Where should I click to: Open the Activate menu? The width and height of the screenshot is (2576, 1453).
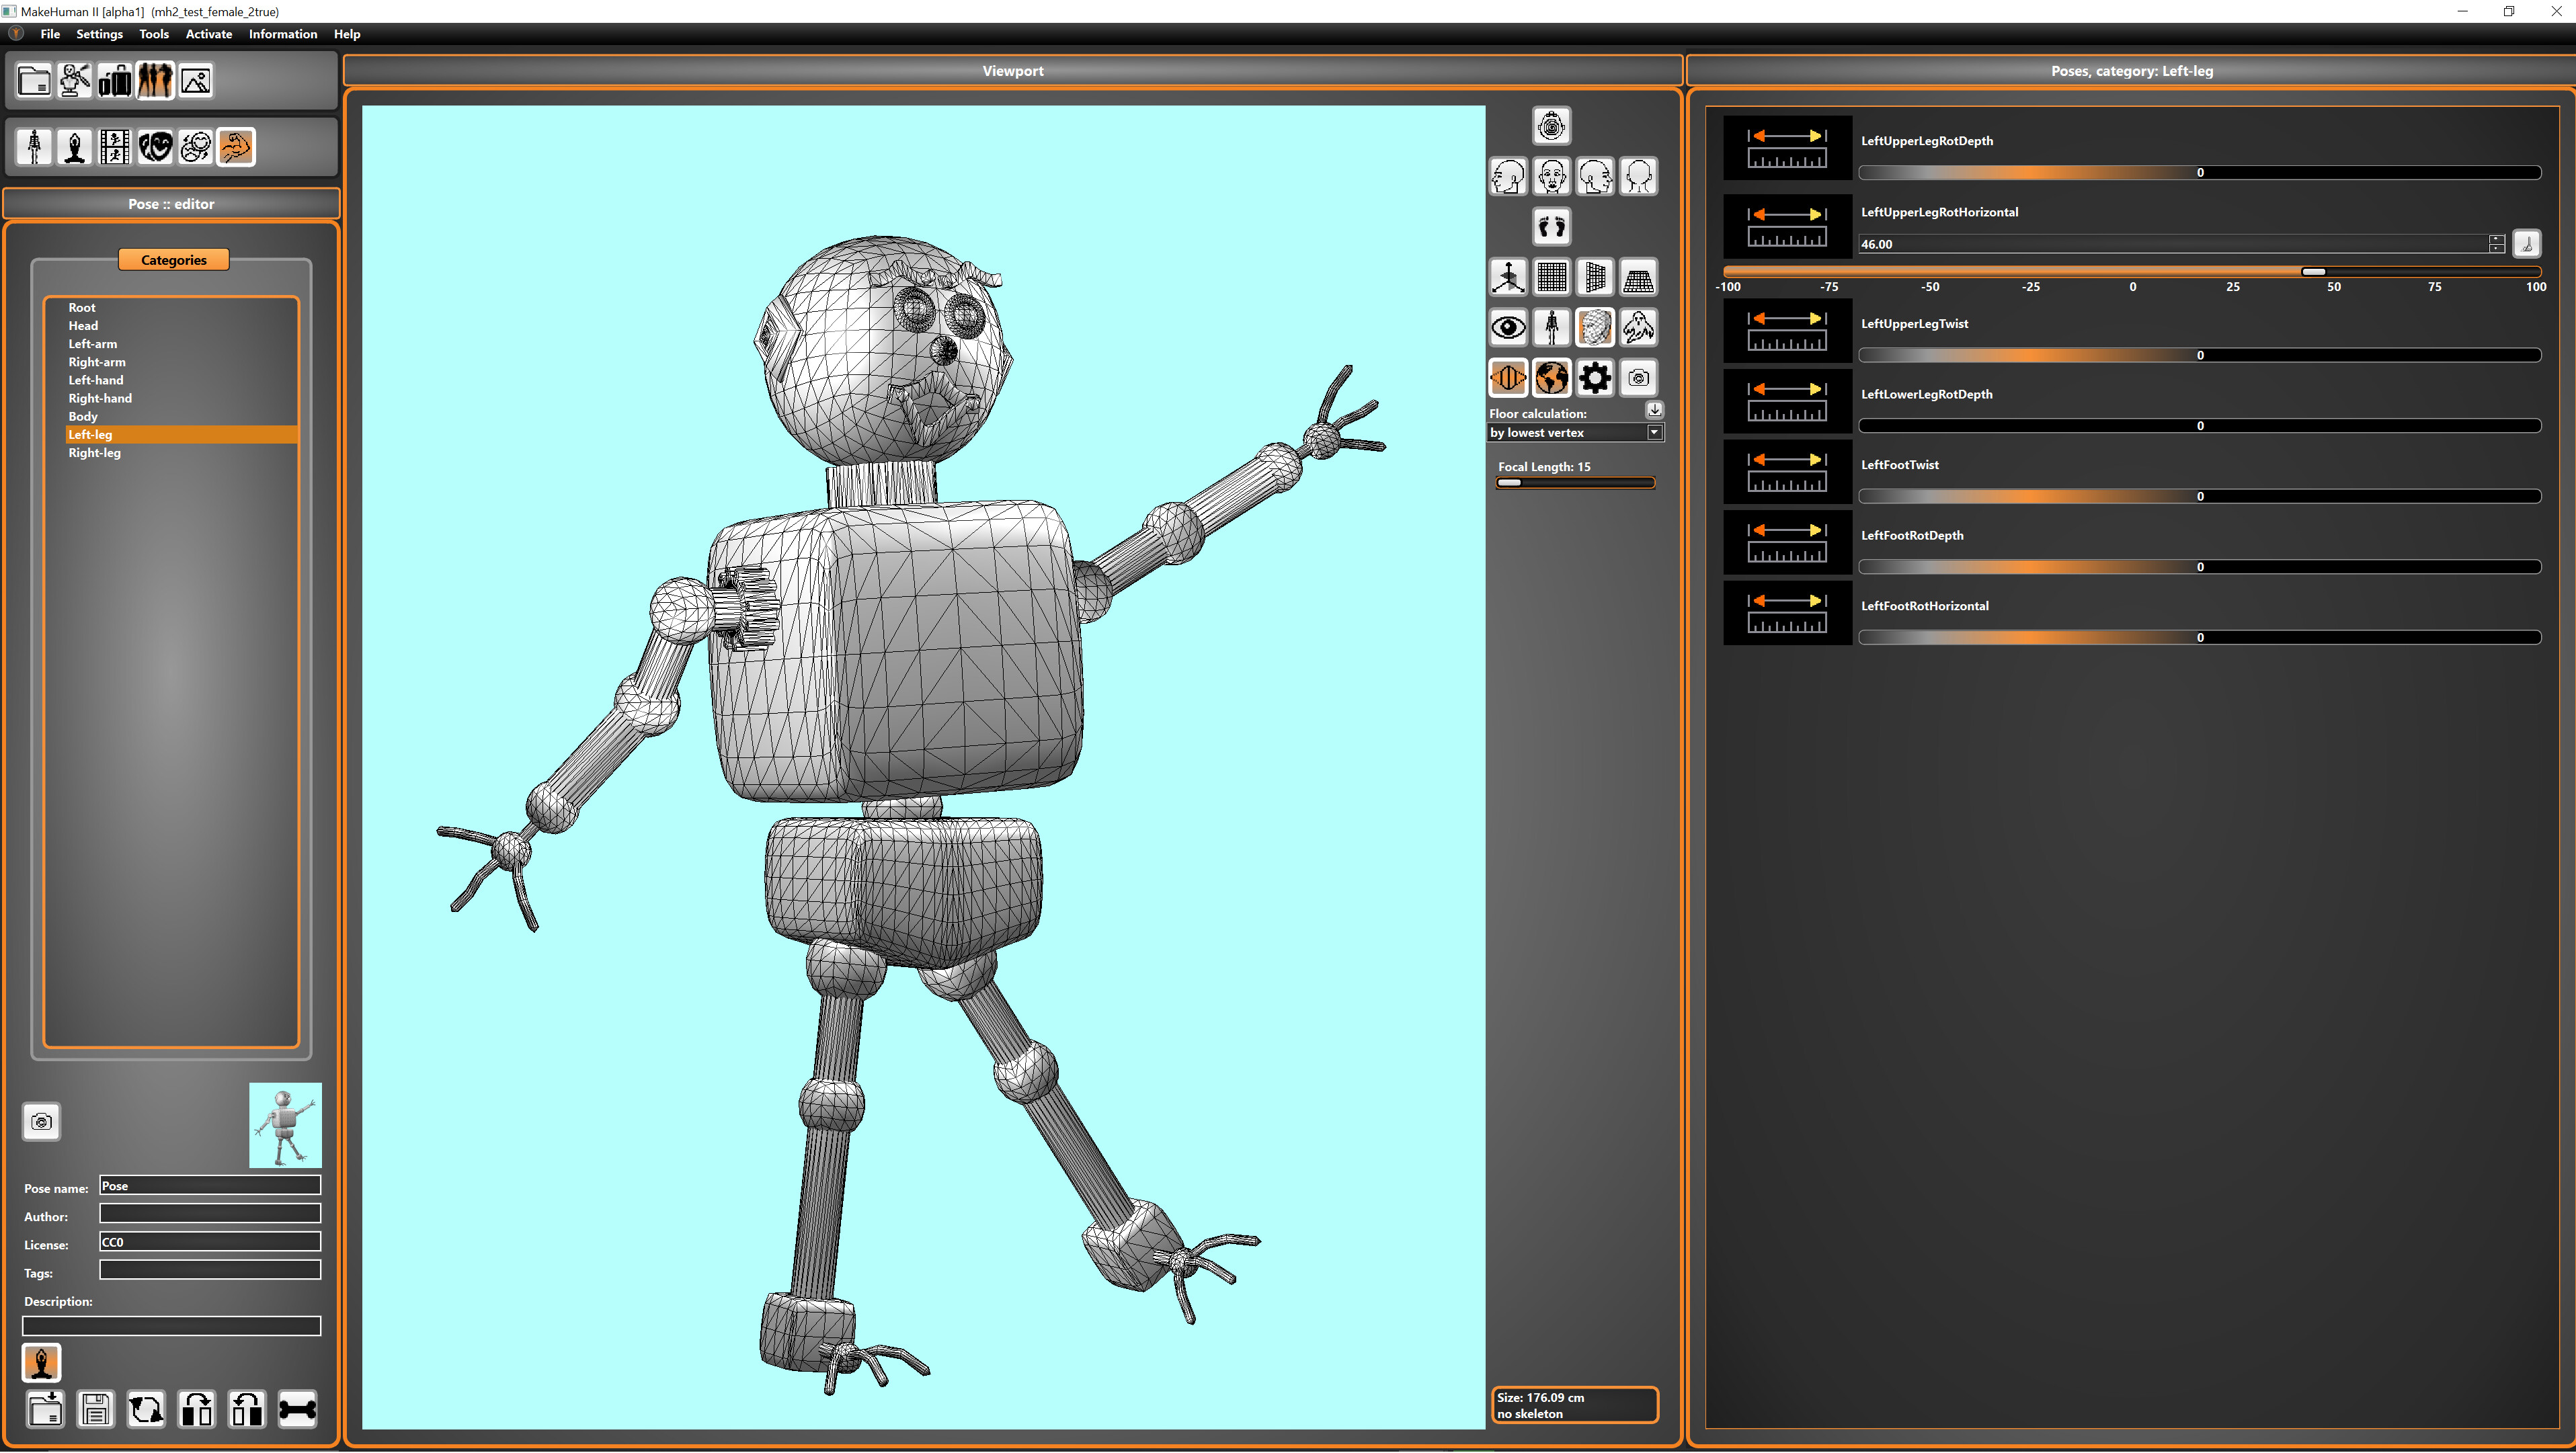209,34
